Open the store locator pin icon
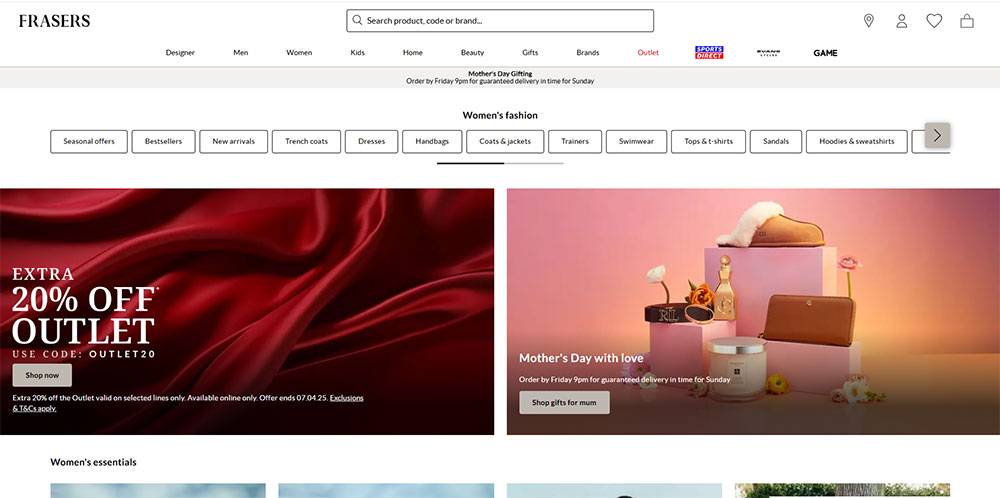The image size is (1000, 498). point(868,21)
